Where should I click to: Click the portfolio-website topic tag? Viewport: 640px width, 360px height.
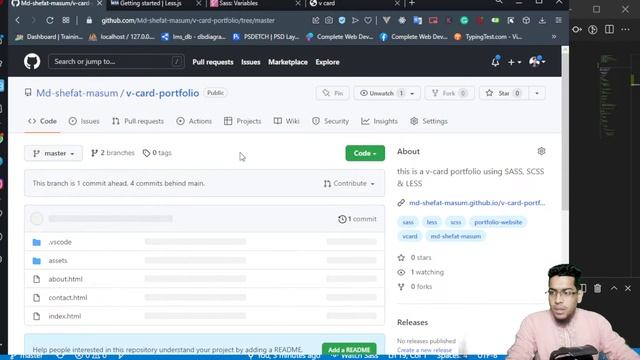click(498, 222)
